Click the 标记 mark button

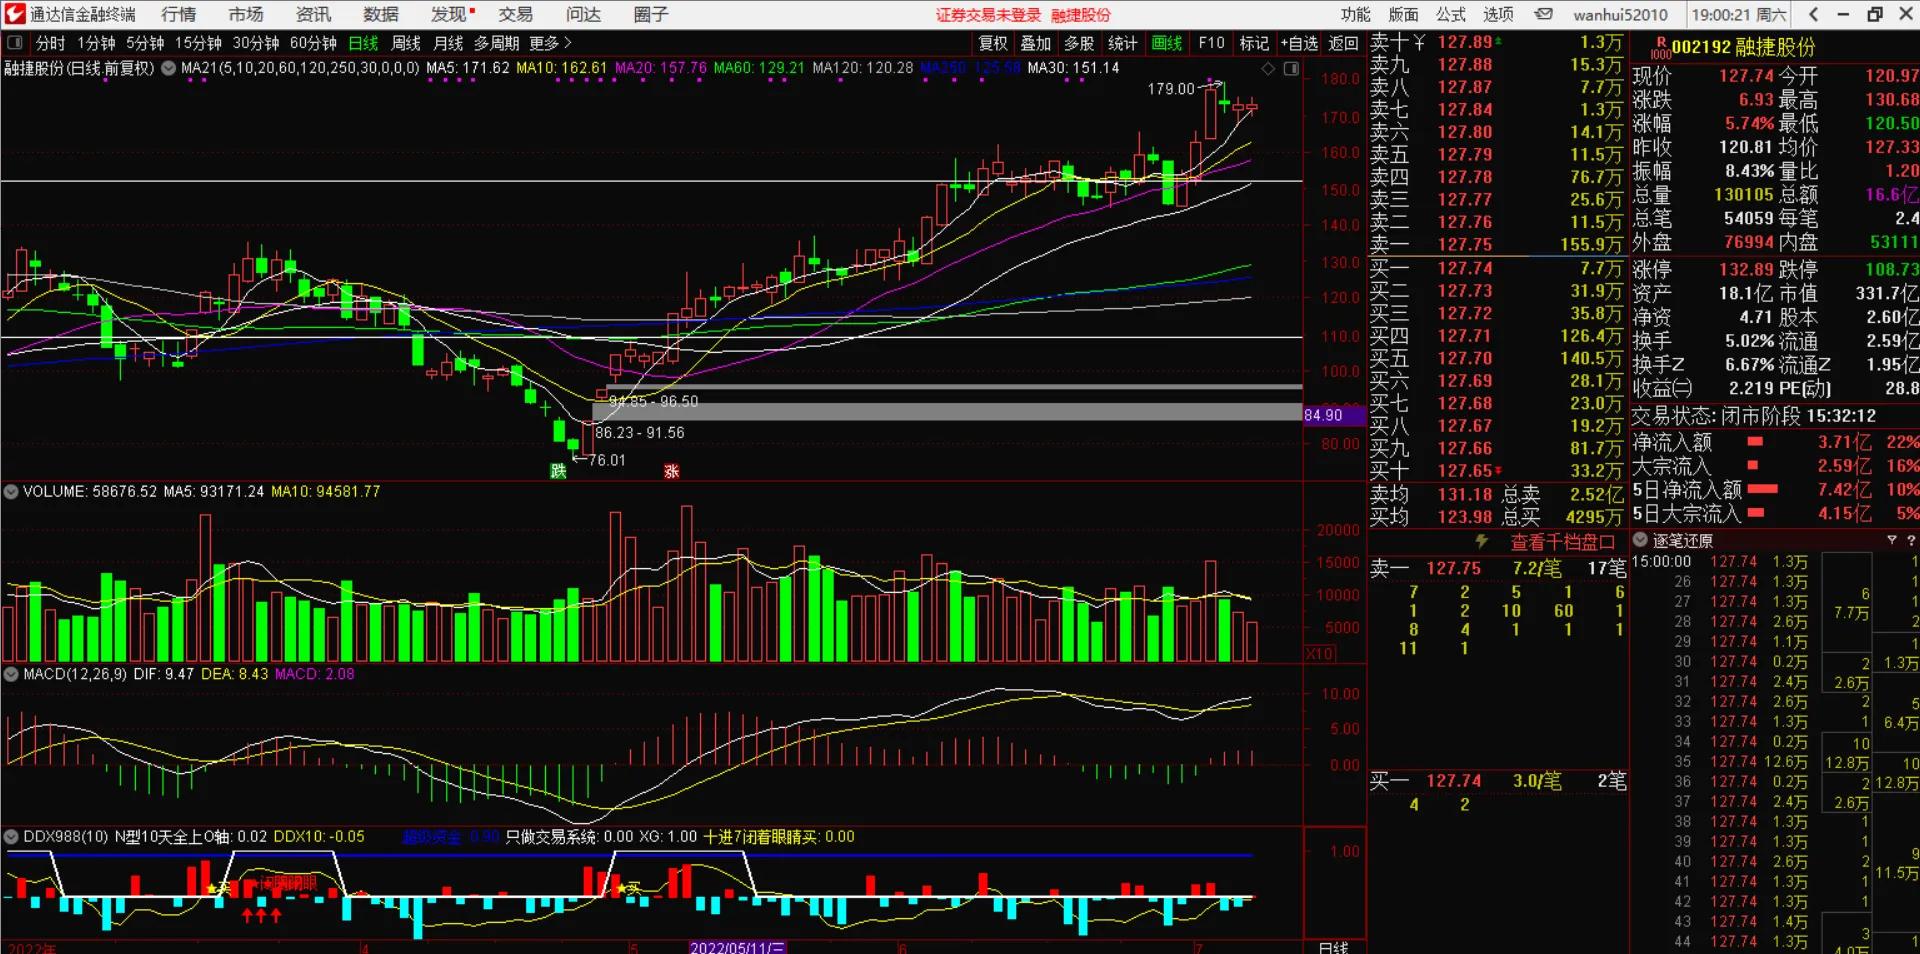tap(1254, 43)
